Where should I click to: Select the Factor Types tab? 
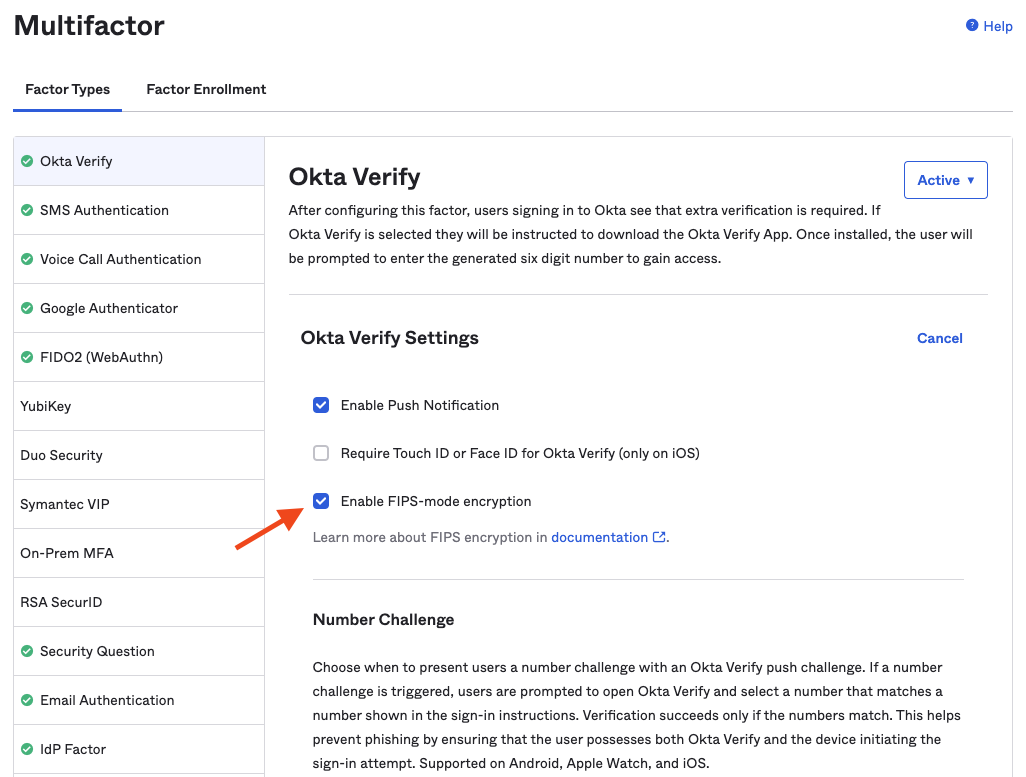[68, 89]
